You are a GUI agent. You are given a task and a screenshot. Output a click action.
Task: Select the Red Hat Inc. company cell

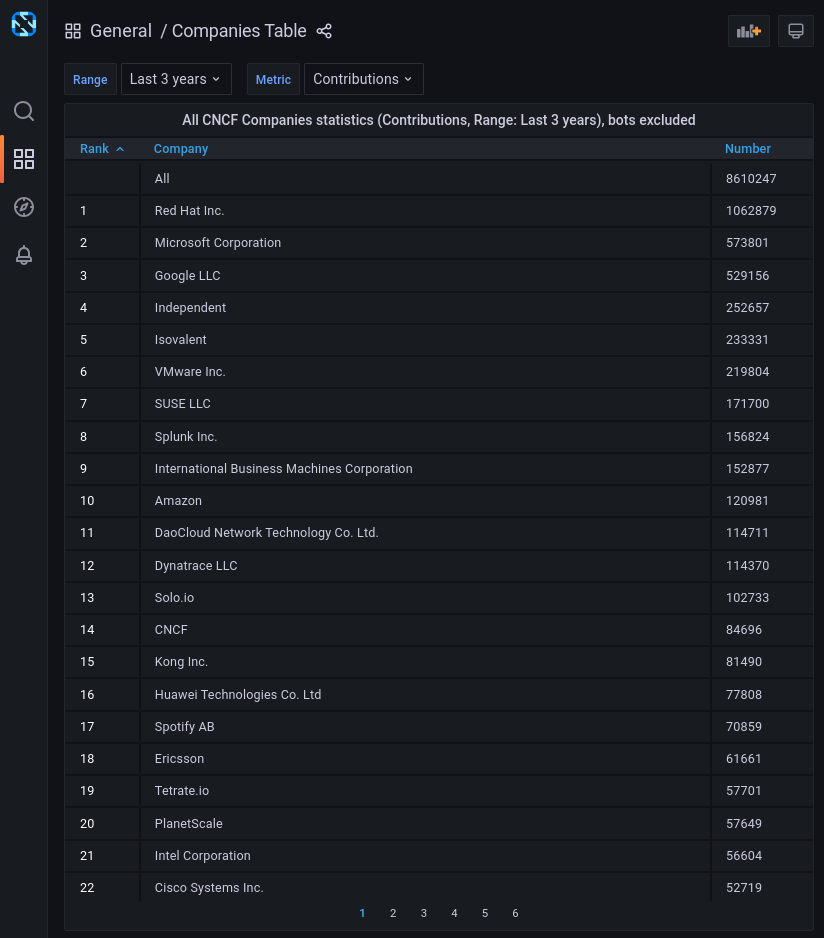[425, 211]
